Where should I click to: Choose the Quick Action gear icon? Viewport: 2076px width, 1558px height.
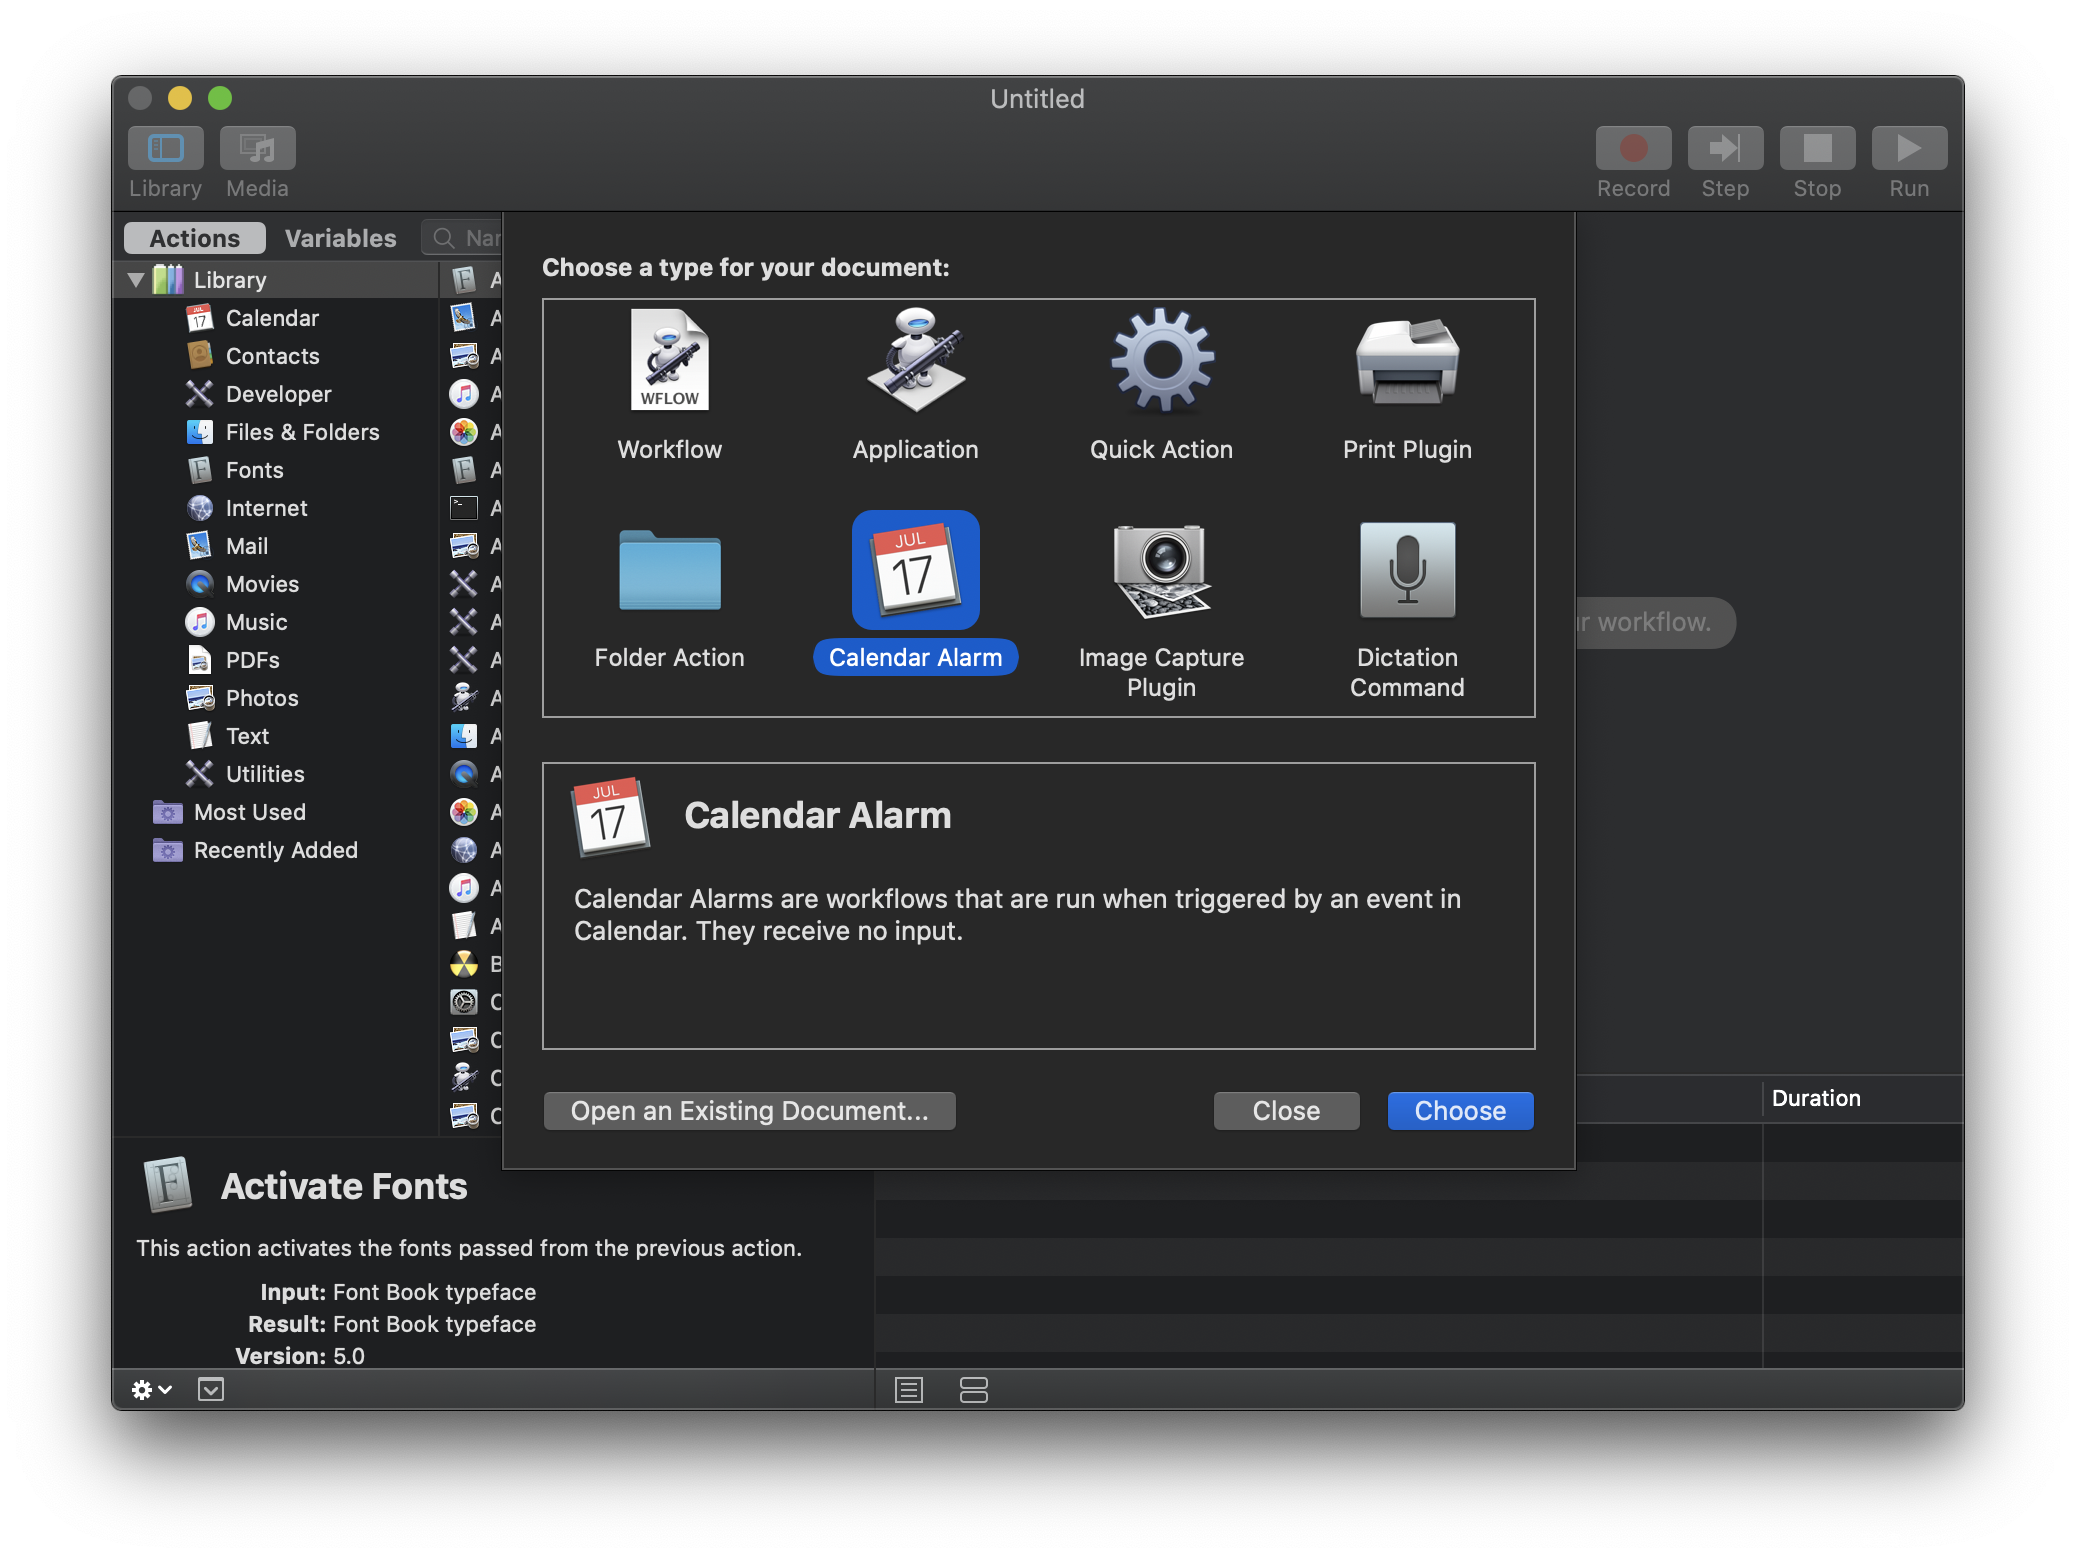pos(1162,362)
